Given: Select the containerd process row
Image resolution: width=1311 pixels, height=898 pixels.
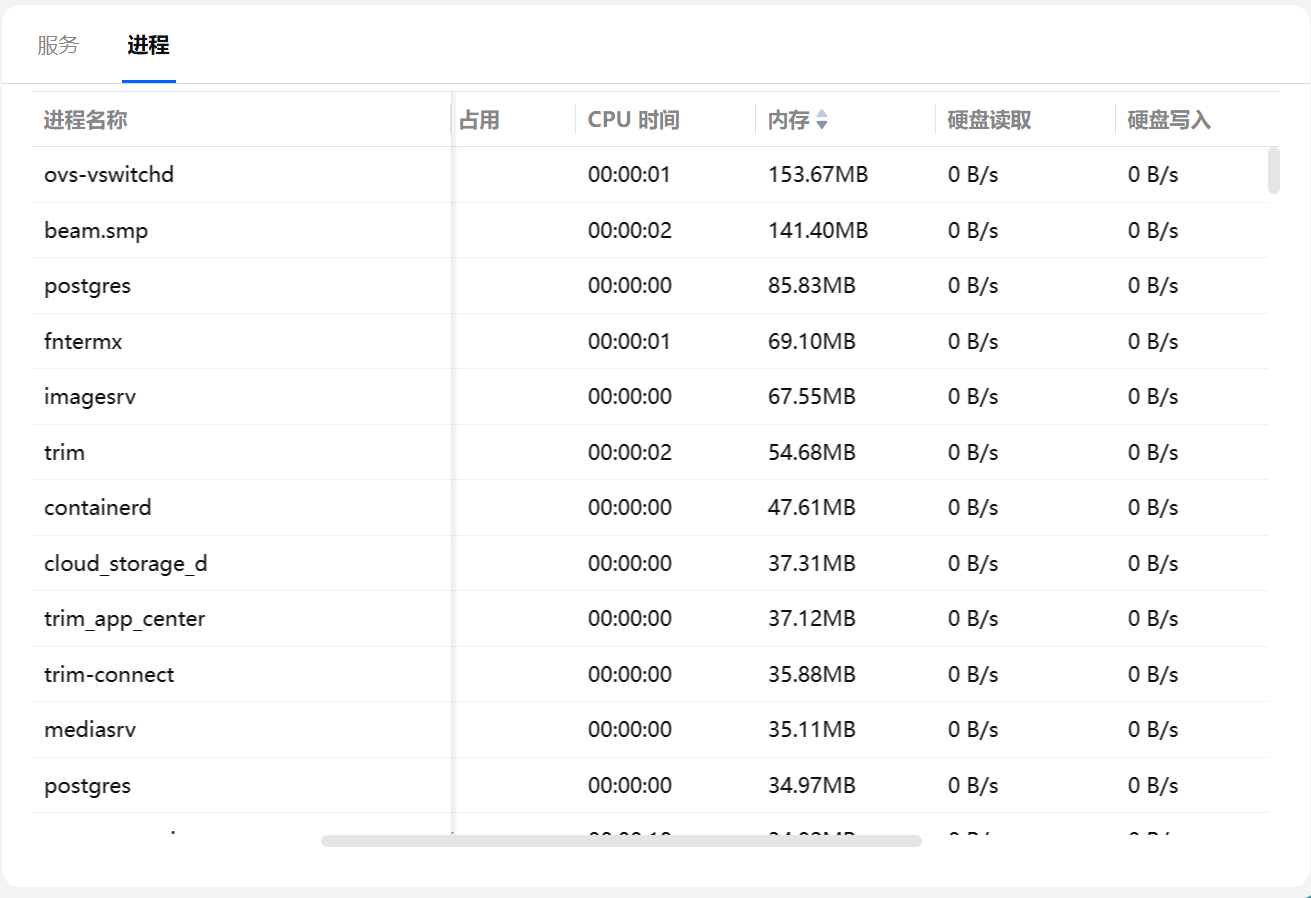Looking at the screenshot, I should pyautogui.click(x=98, y=508).
